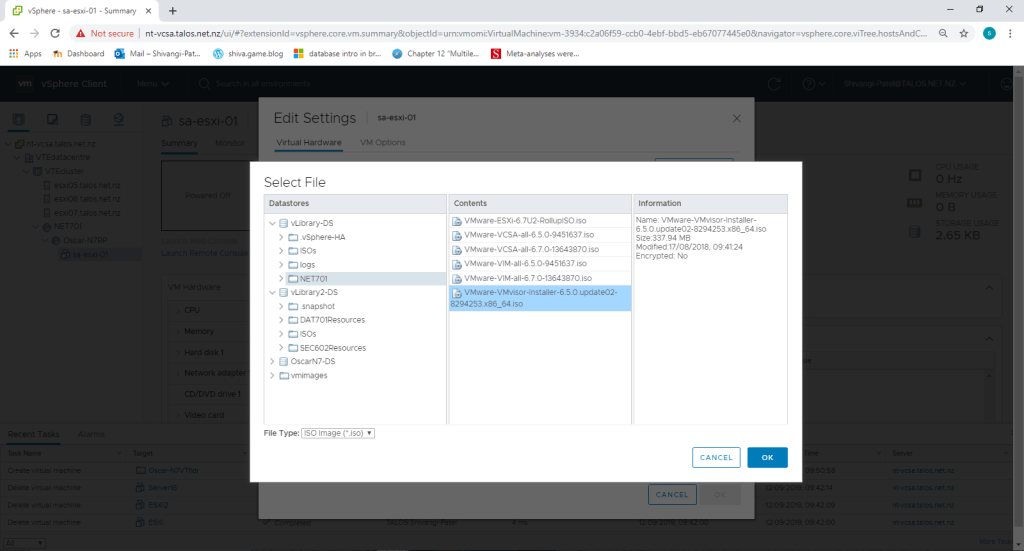Open a new browser tab
The height and width of the screenshot is (551, 1024).
click(x=172, y=10)
